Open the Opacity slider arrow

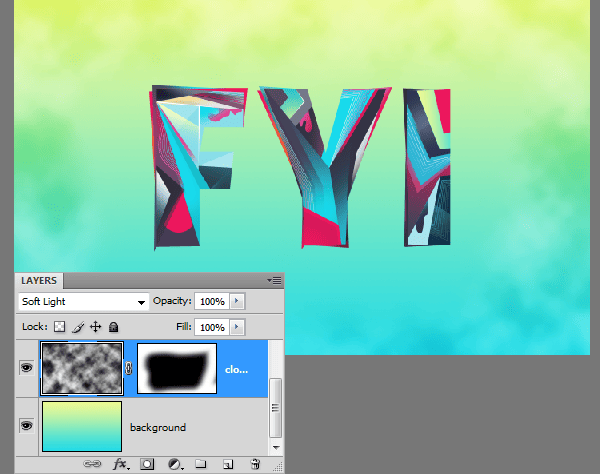coord(236,301)
